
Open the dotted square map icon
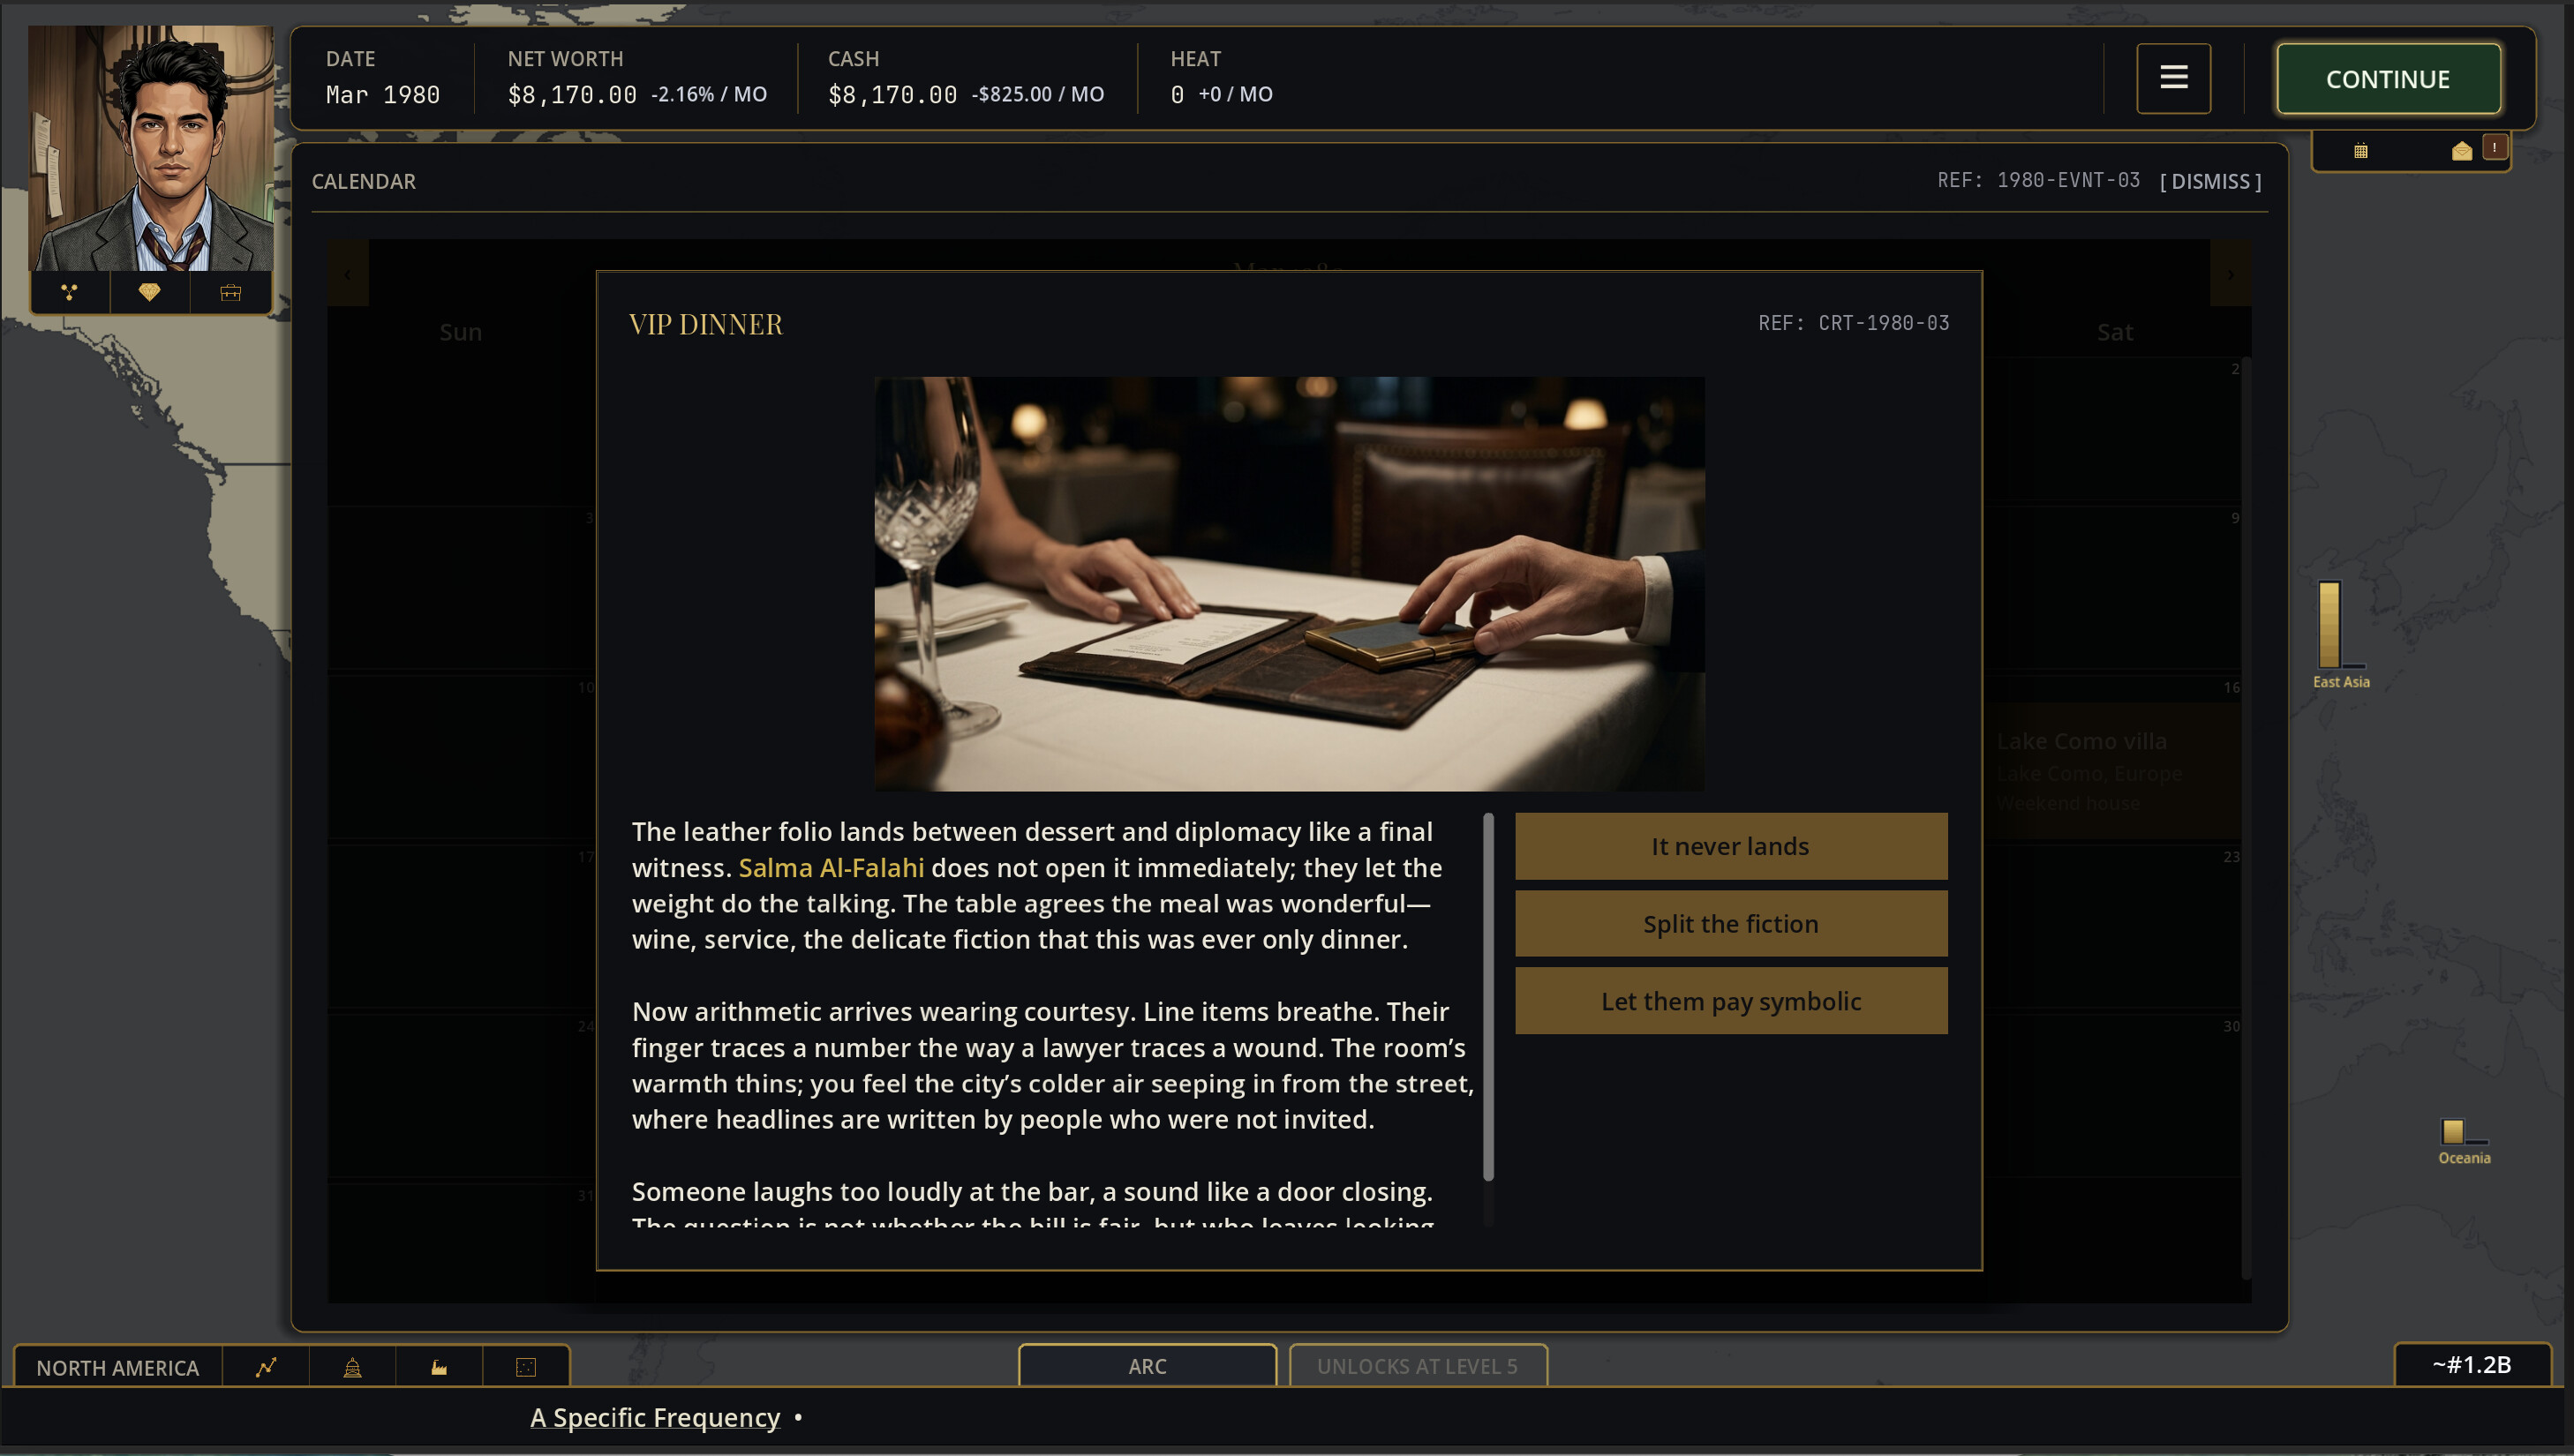coord(526,1367)
